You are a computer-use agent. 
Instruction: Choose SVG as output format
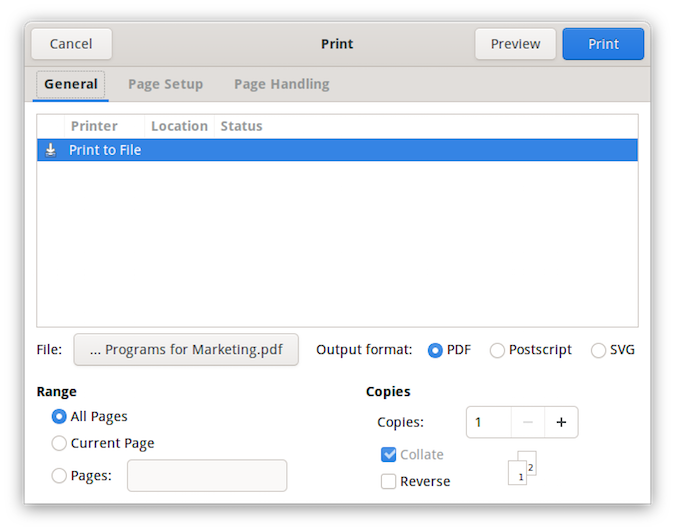click(x=598, y=350)
